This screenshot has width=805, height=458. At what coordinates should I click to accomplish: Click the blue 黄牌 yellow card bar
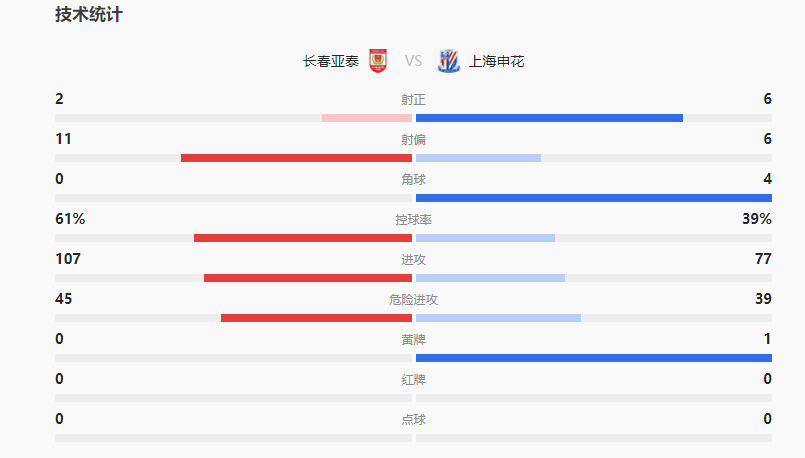click(x=593, y=358)
